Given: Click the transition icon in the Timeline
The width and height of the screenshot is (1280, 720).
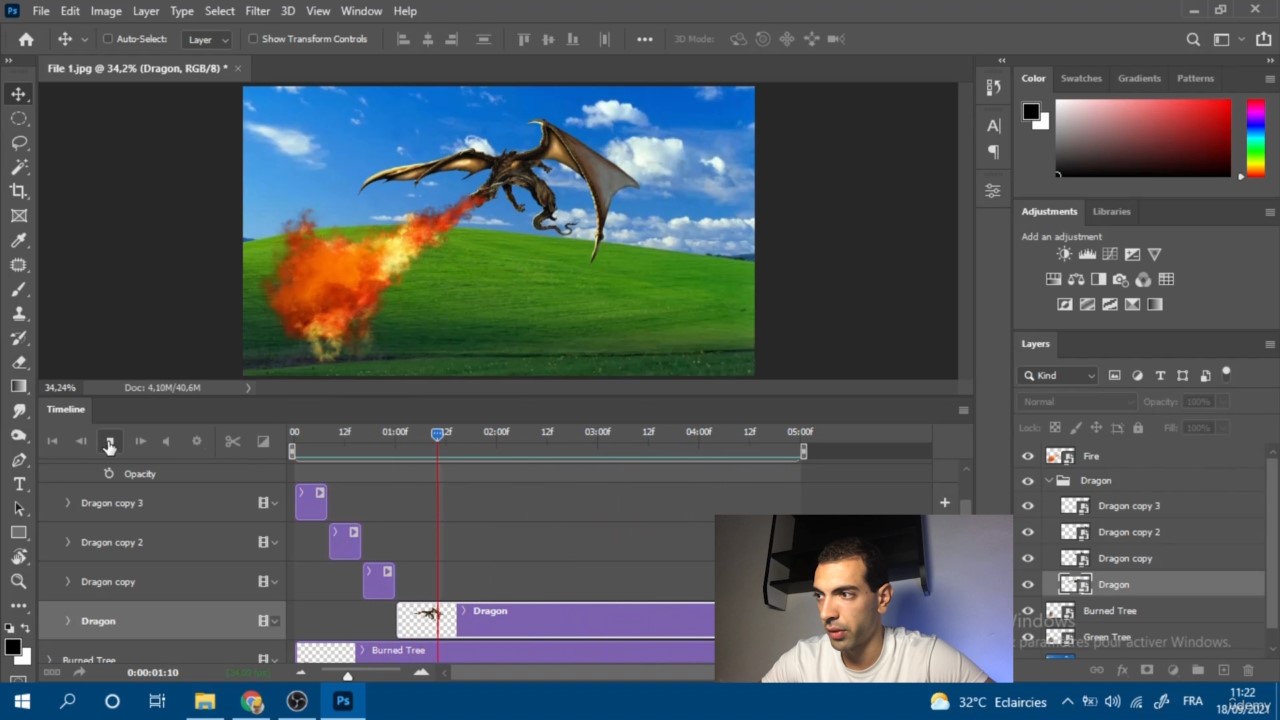Looking at the screenshot, I should pyautogui.click(x=263, y=441).
